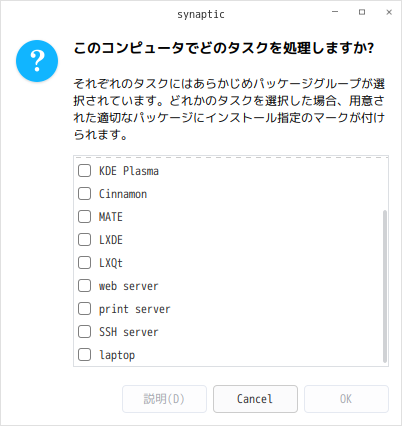Click the task list vertical scrollbar
The image size is (402, 426).
[385, 286]
